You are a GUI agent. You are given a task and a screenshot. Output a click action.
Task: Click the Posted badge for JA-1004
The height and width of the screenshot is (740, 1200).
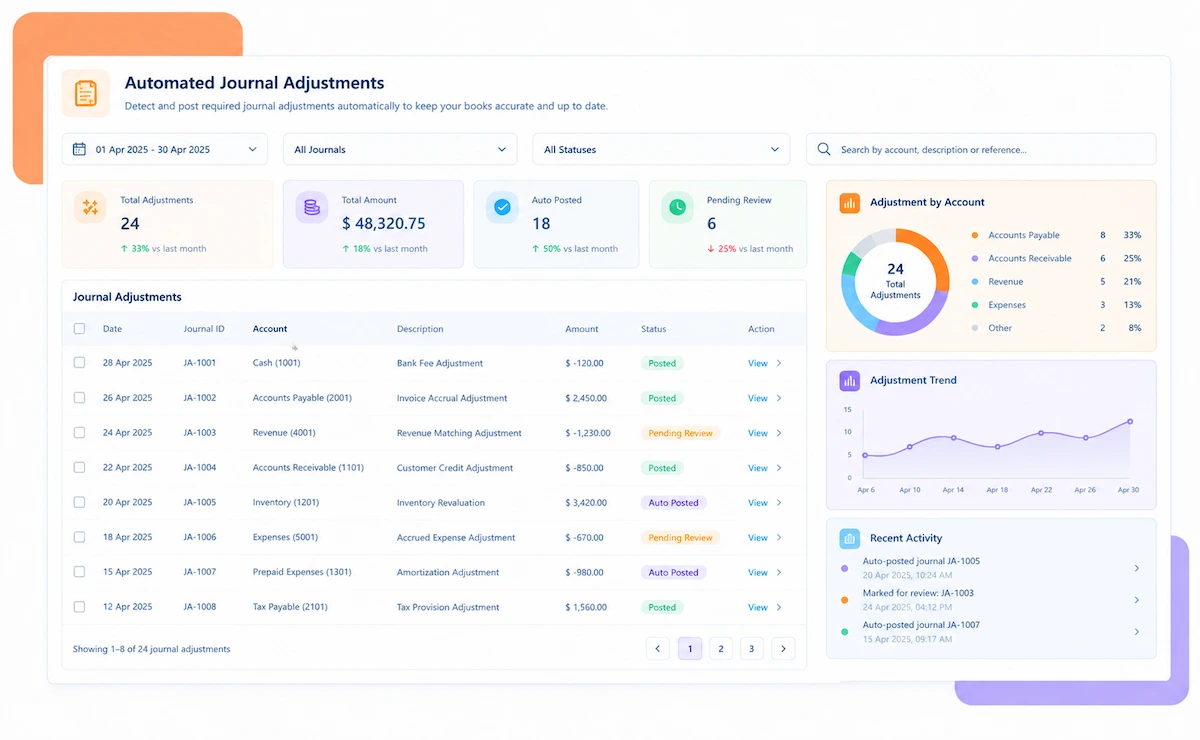tap(662, 468)
